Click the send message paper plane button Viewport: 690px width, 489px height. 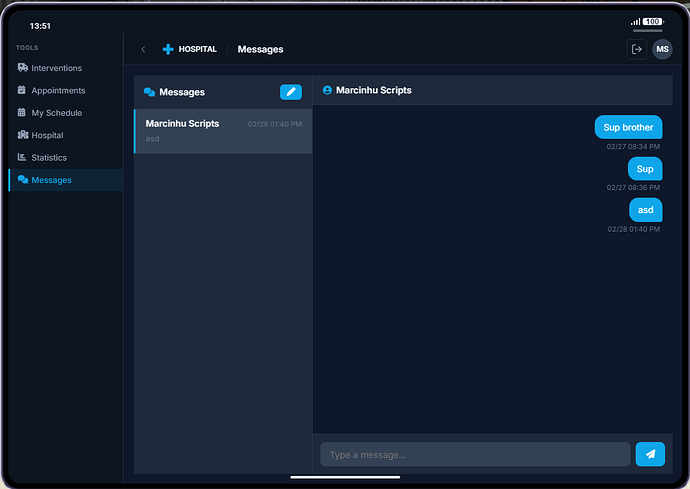click(x=650, y=455)
